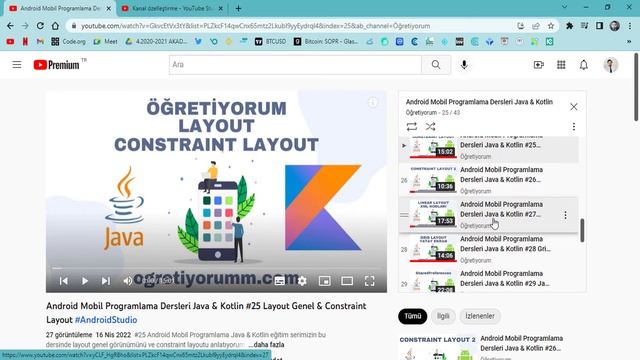The width and height of the screenshot is (640, 360).
Task: Open browser home page
Action: click(55, 26)
